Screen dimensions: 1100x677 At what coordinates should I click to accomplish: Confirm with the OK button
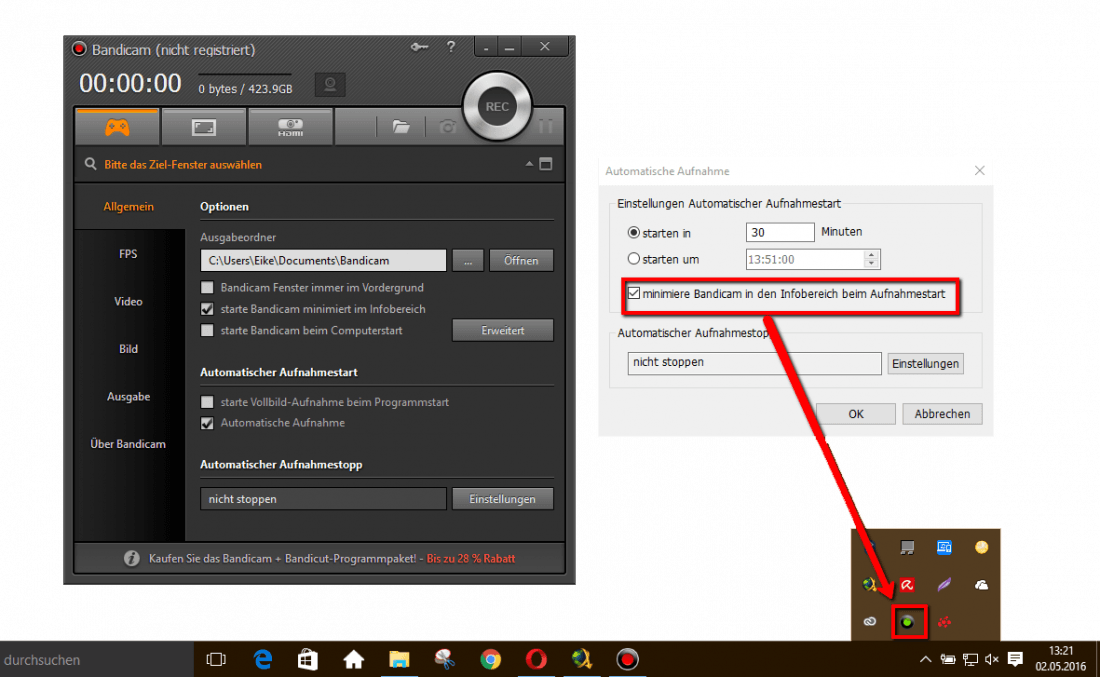[855, 413]
